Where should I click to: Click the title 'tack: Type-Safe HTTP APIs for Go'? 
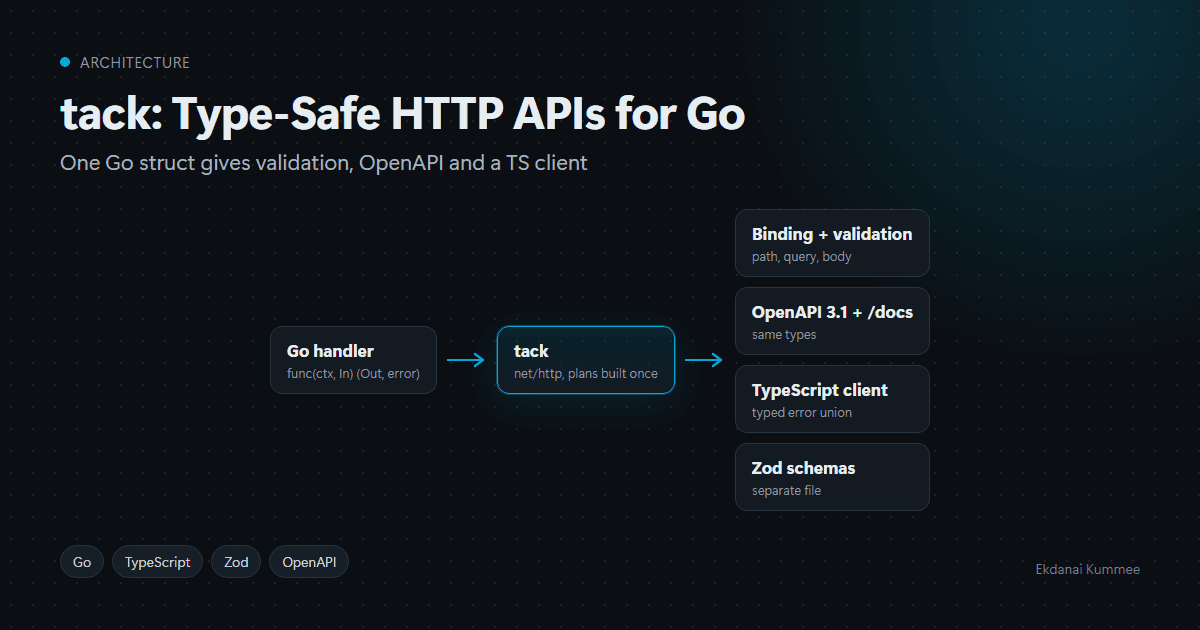tap(403, 115)
